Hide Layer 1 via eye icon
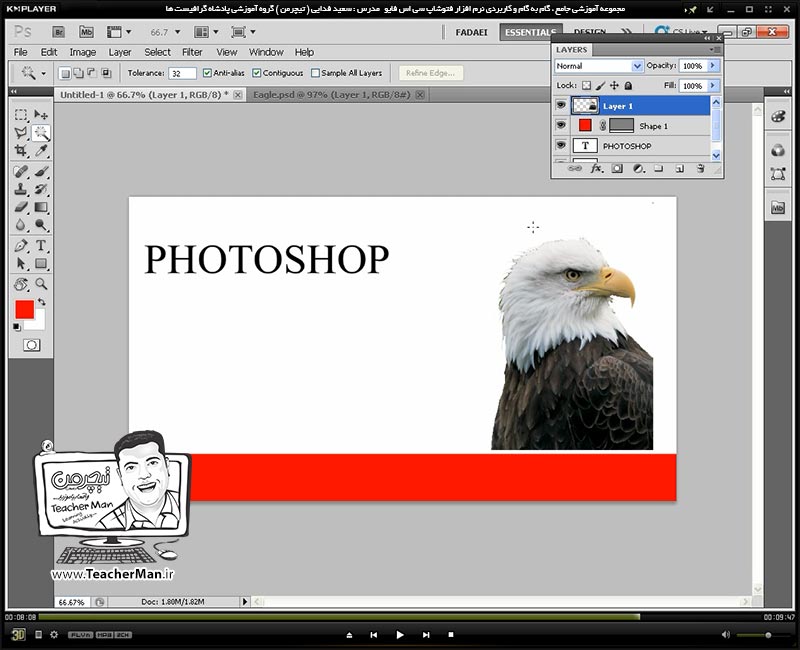 pyautogui.click(x=561, y=106)
